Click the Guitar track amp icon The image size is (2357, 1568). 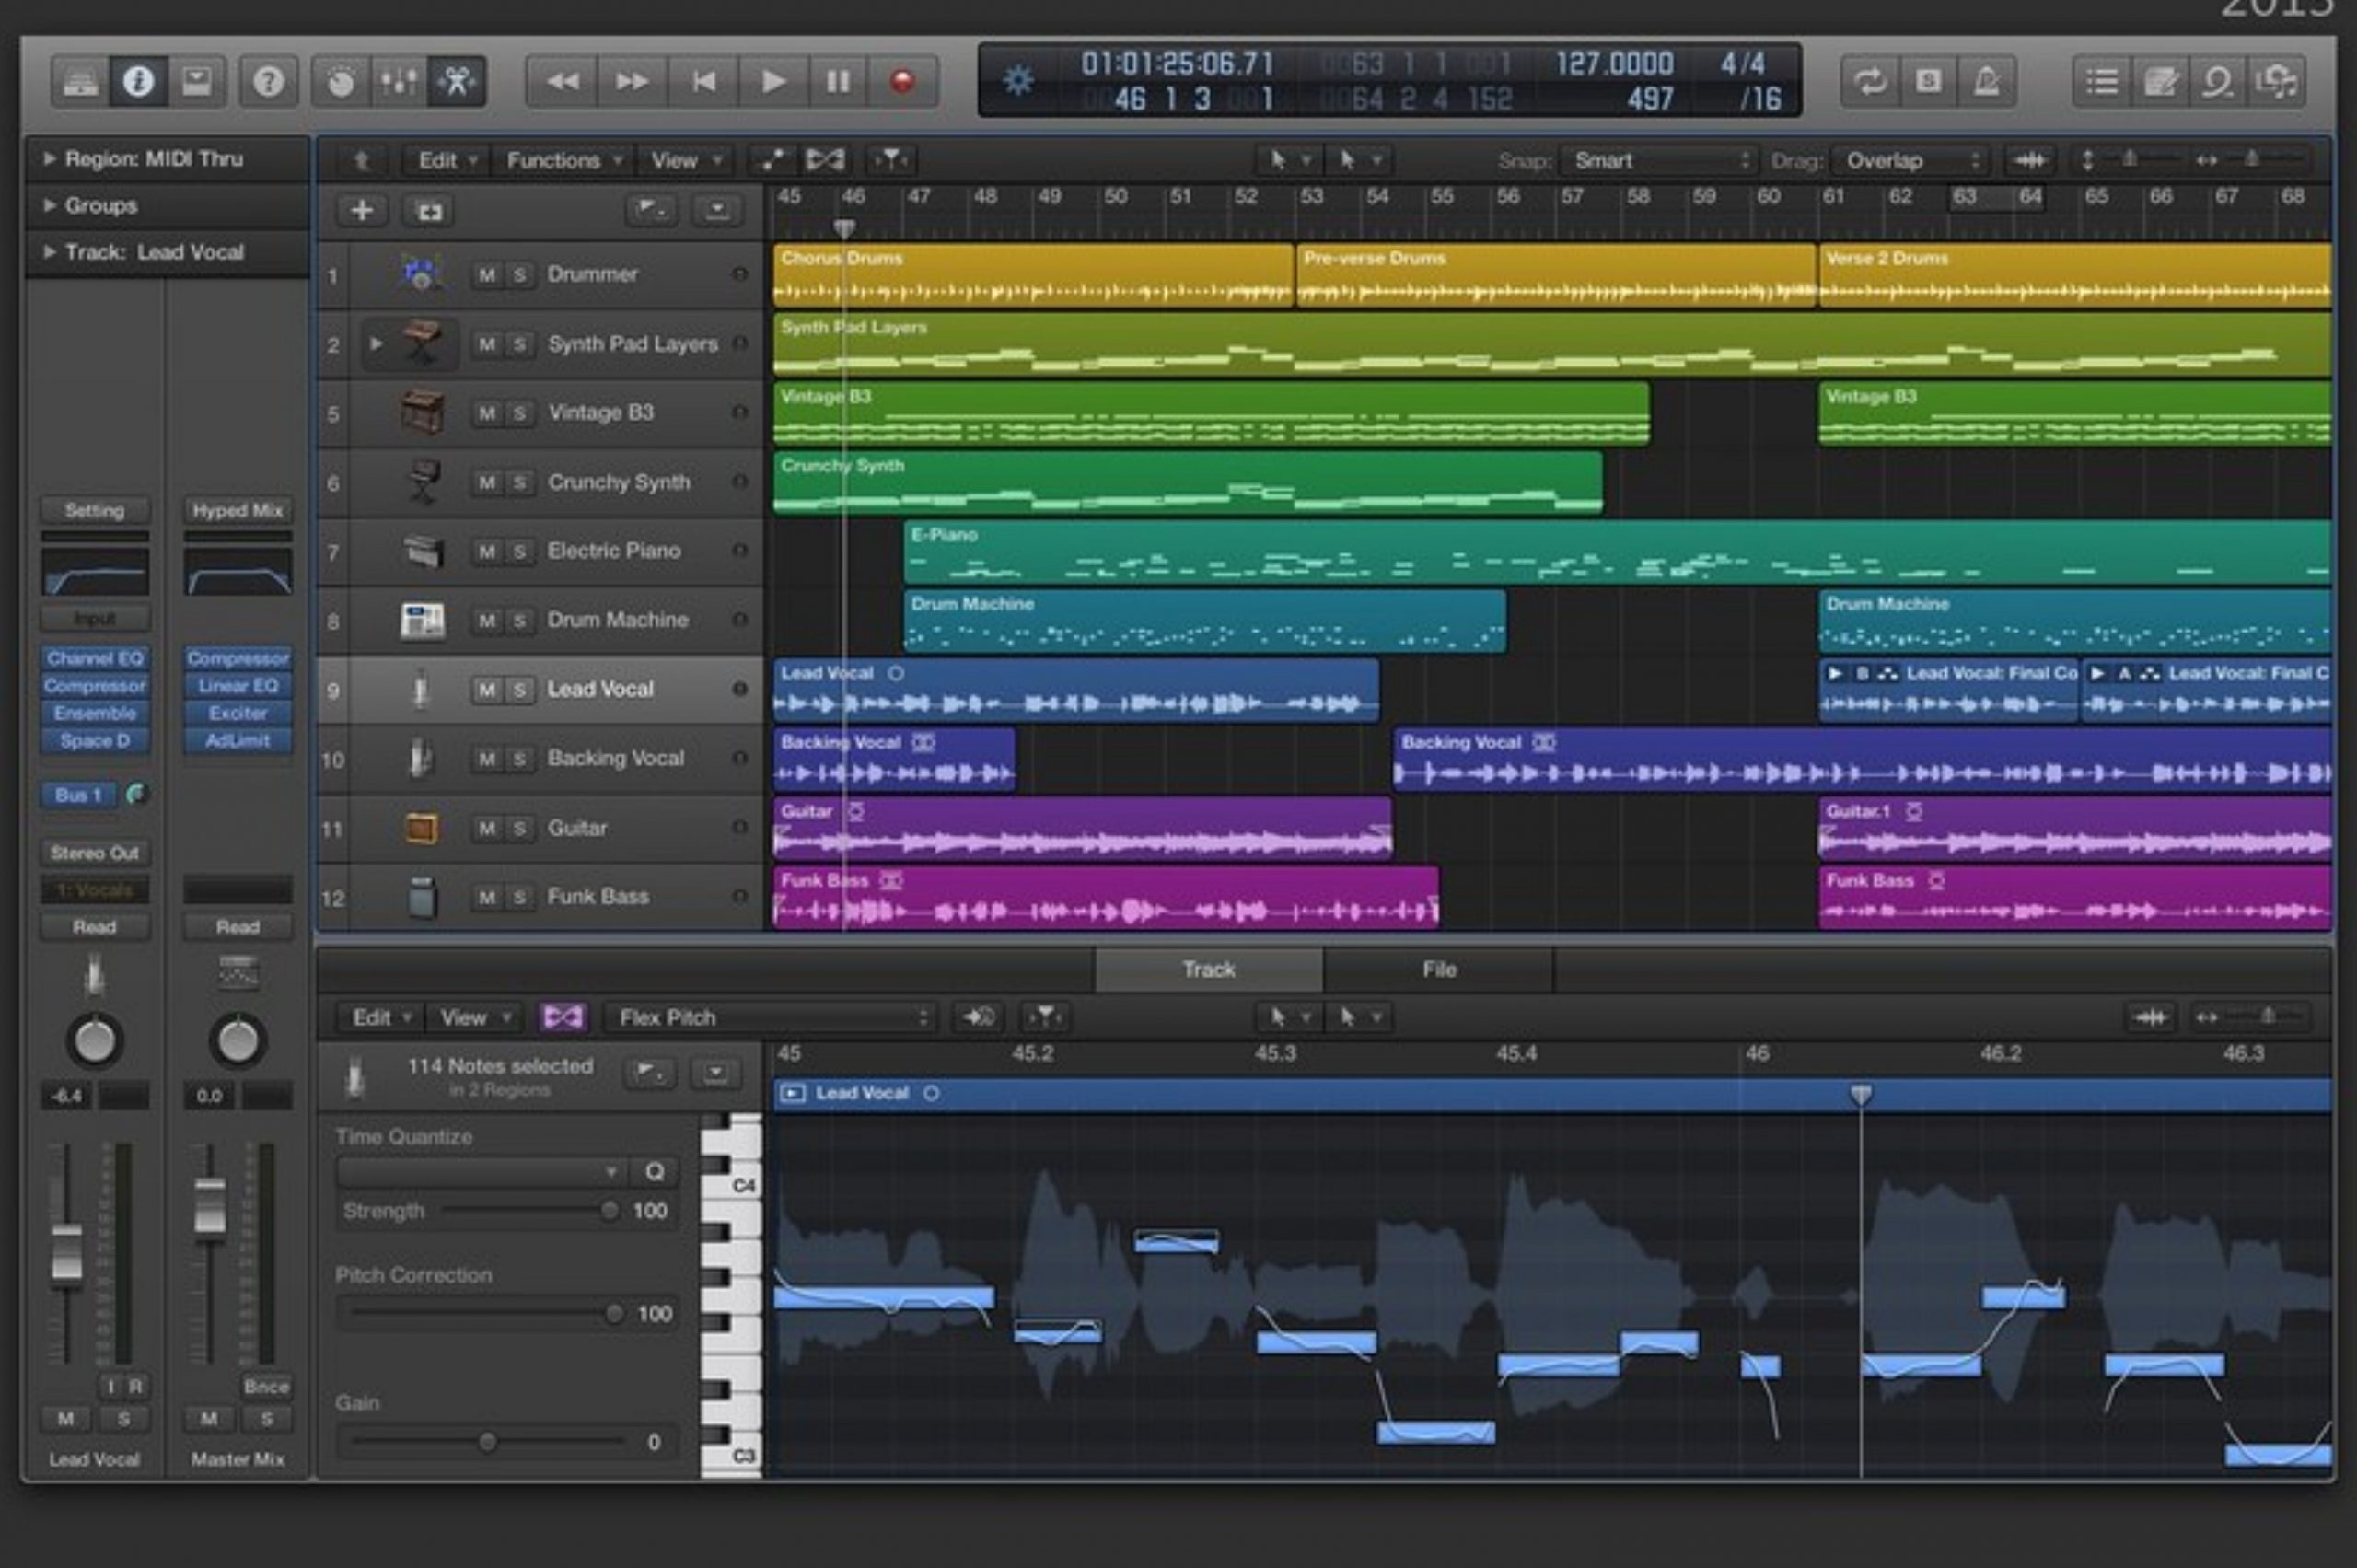pyautogui.click(x=421, y=828)
